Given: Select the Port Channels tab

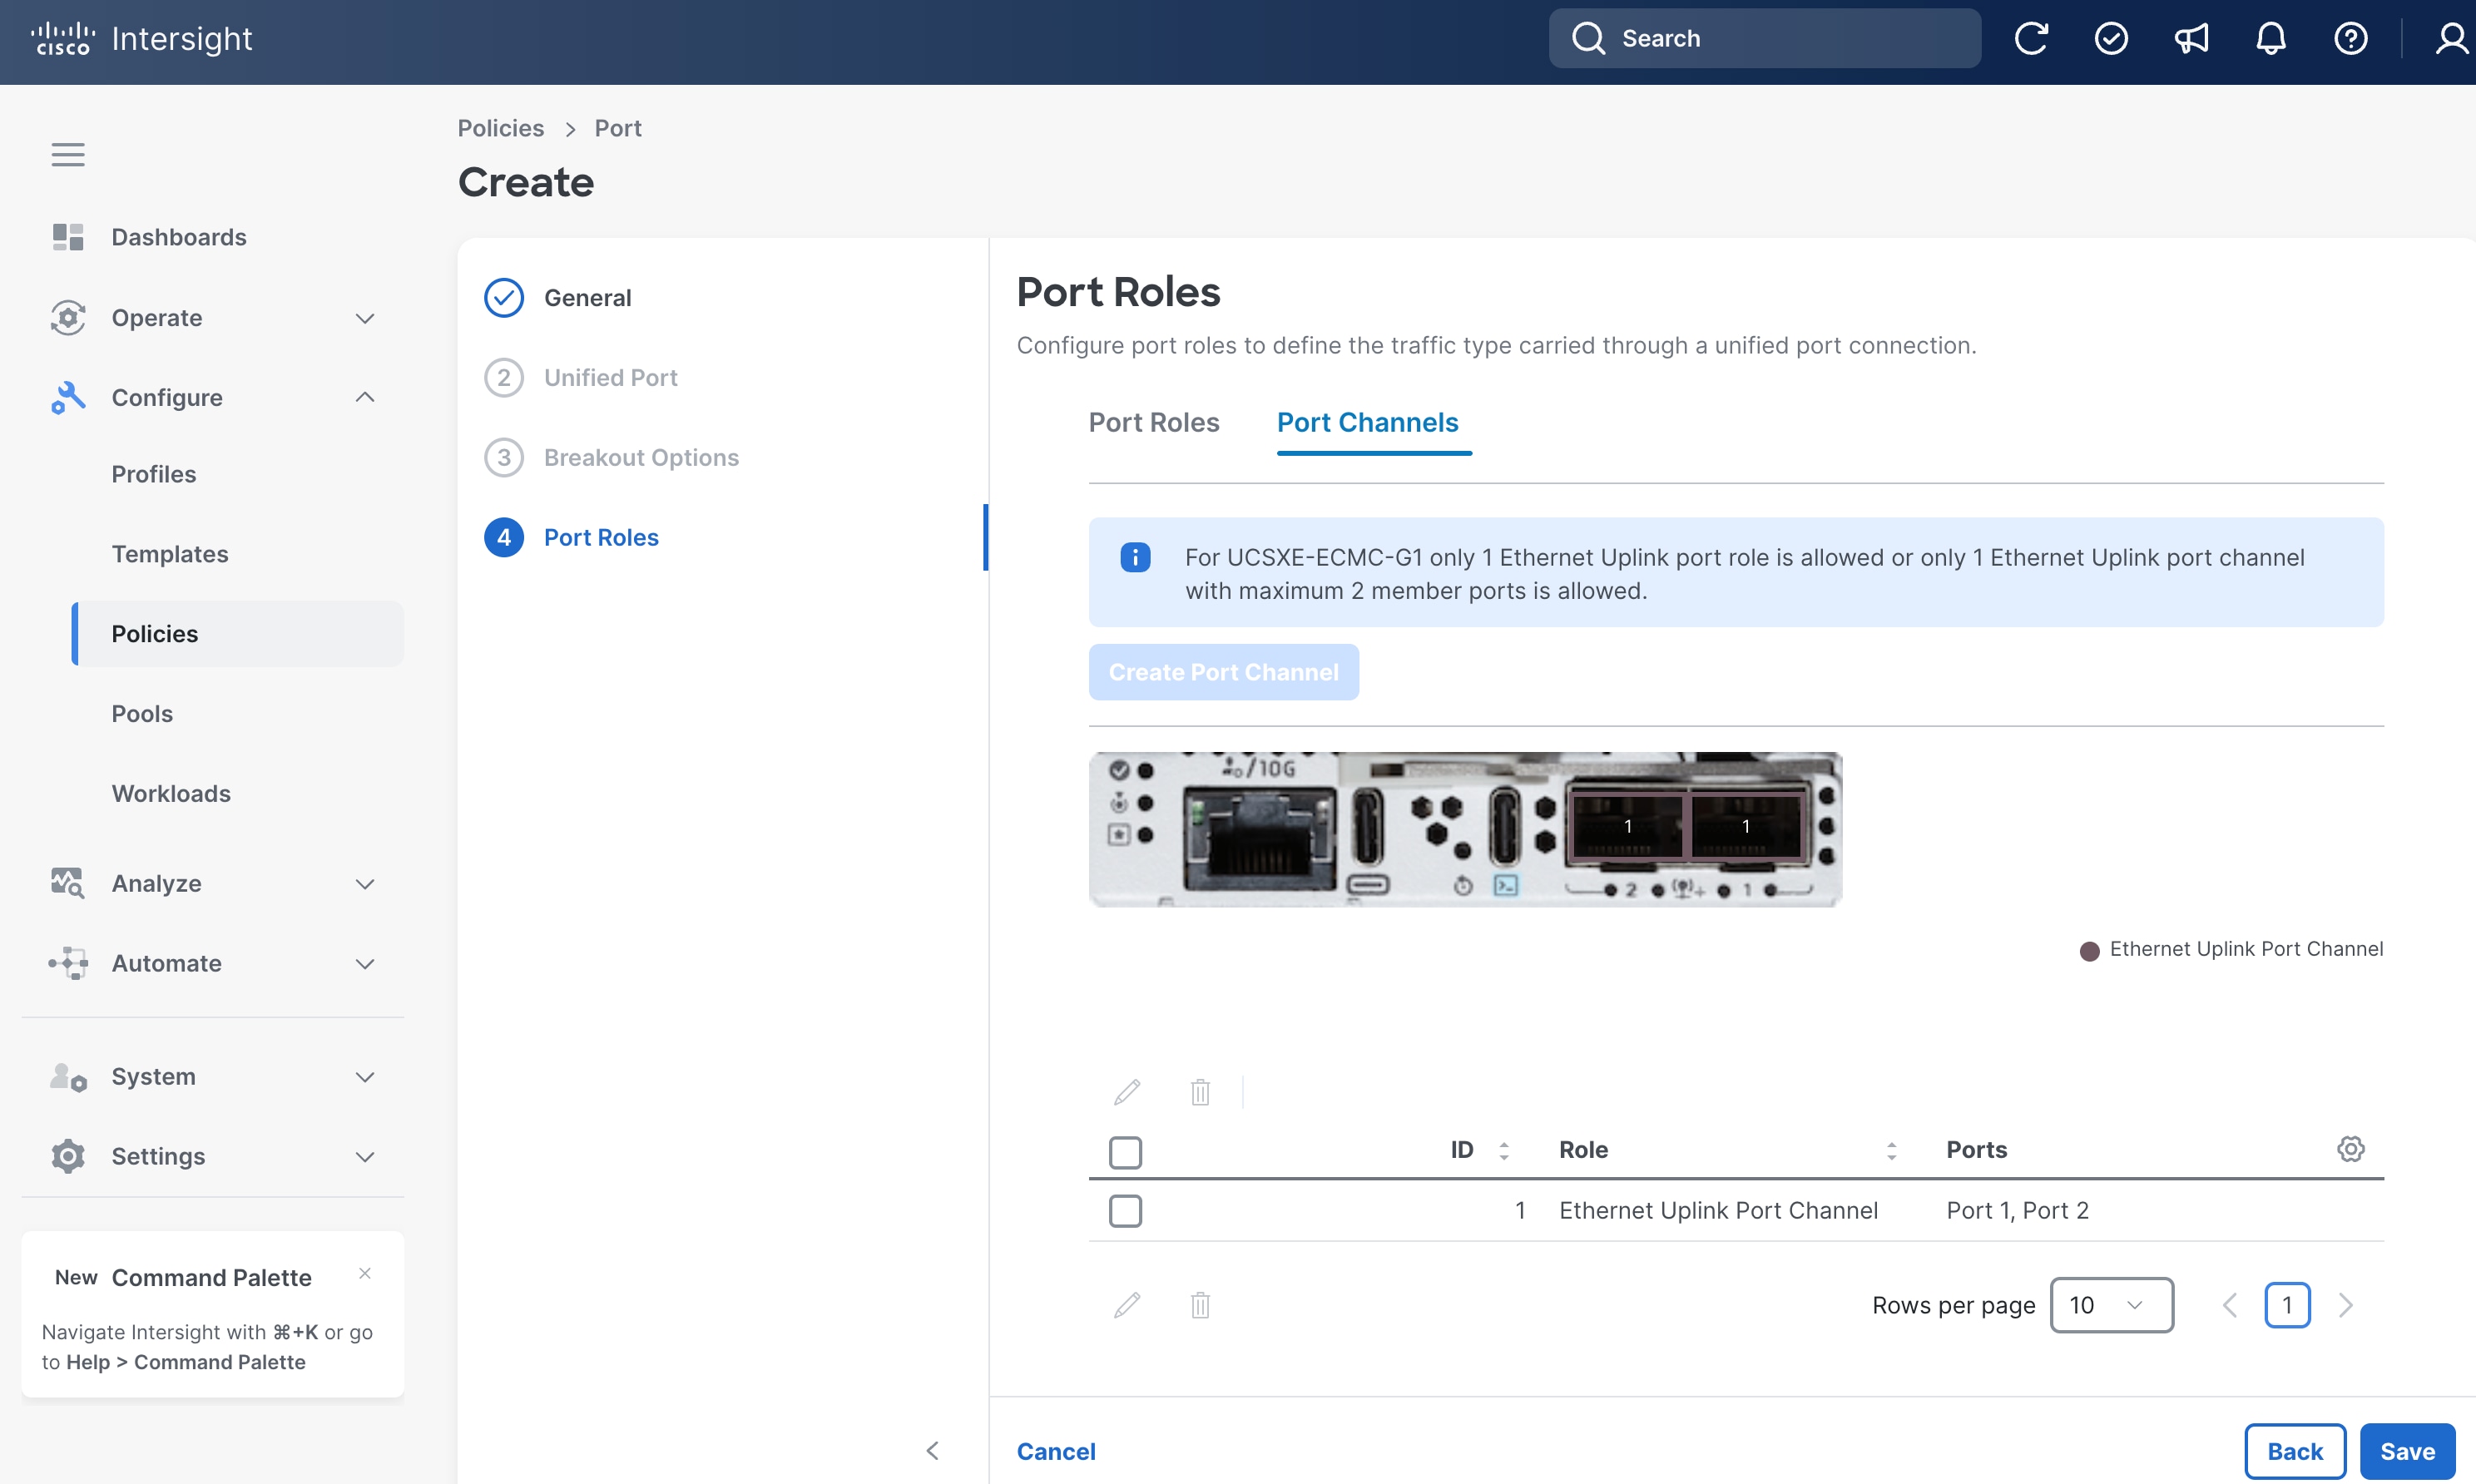Looking at the screenshot, I should (x=1367, y=422).
